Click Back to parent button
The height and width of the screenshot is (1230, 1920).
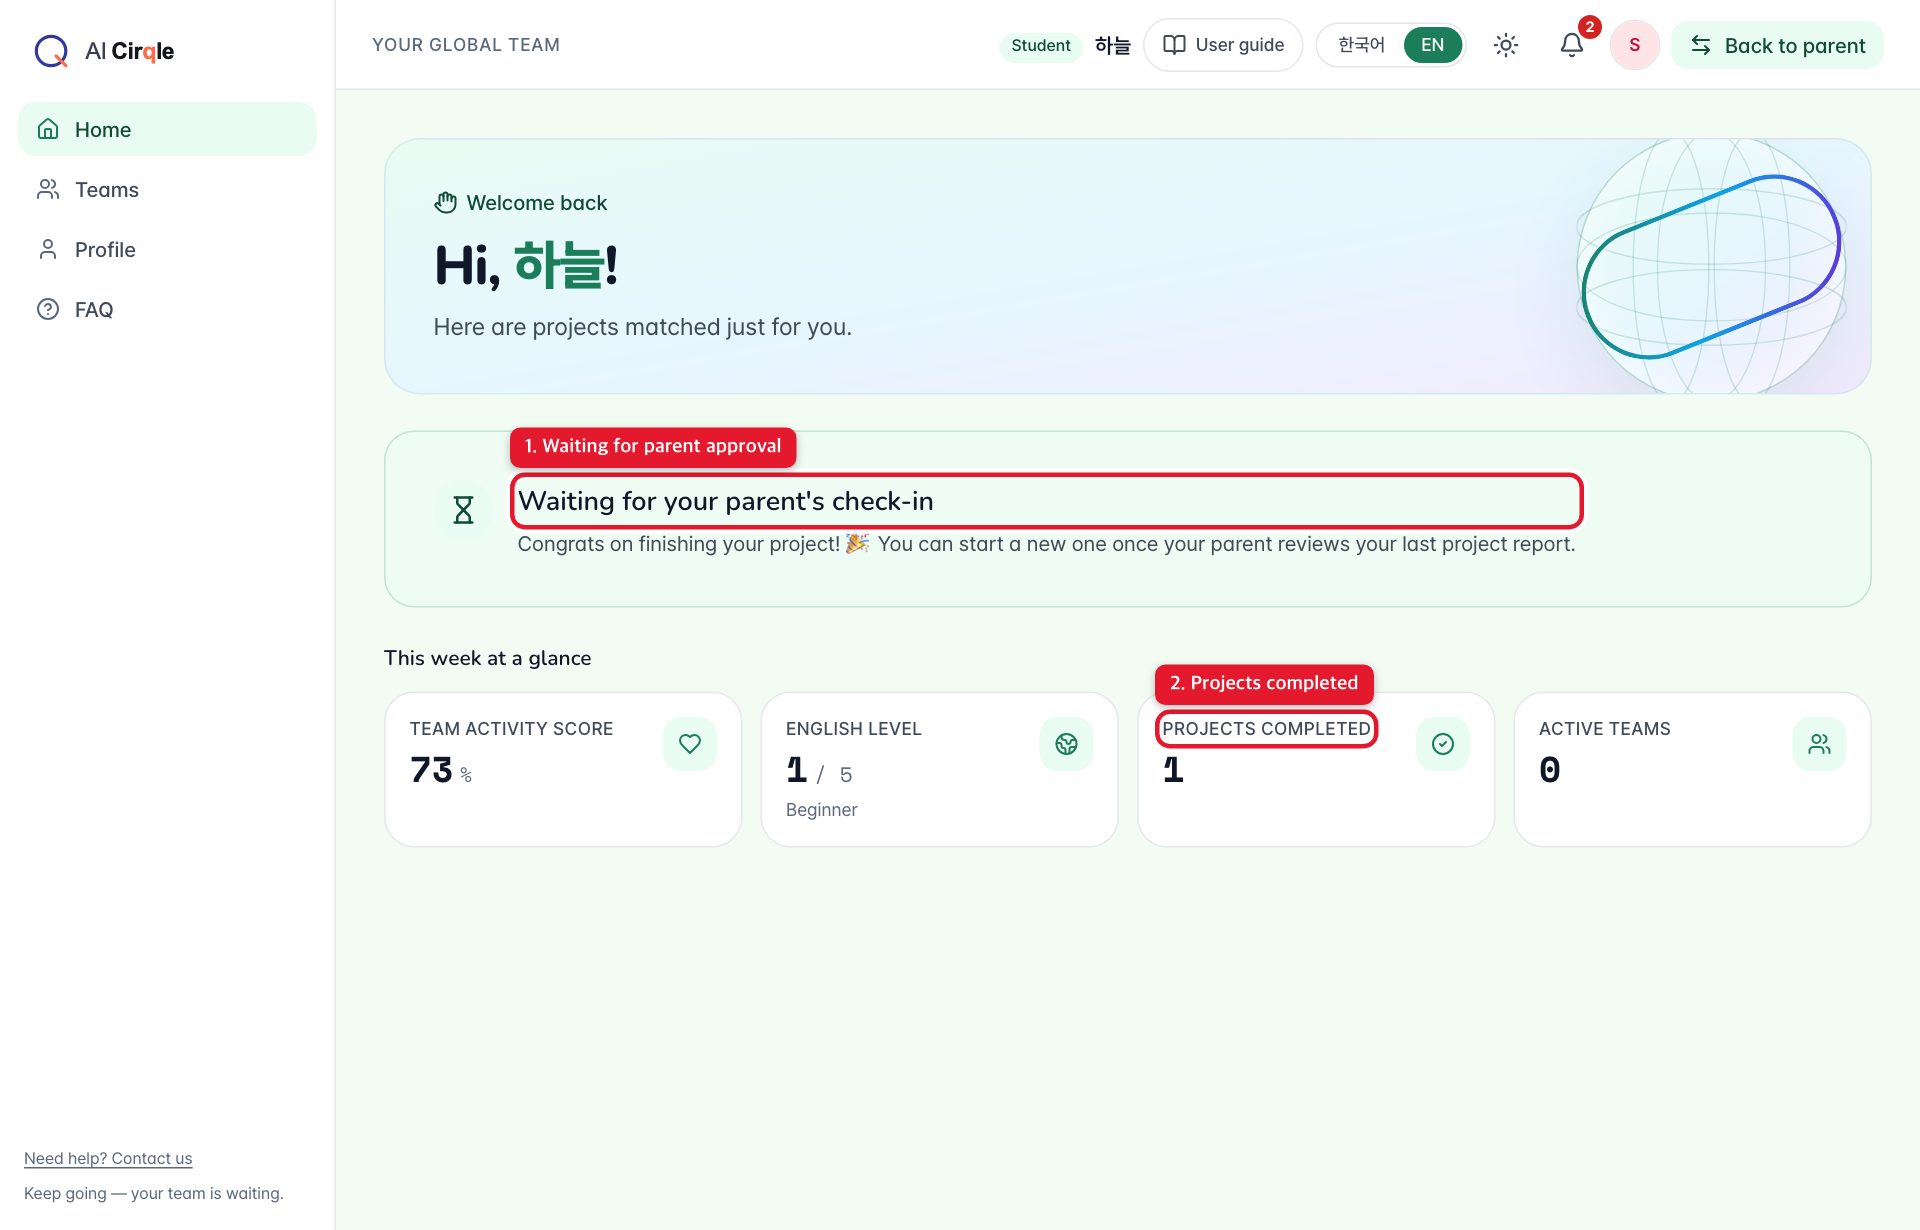click(x=1777, y=45)
